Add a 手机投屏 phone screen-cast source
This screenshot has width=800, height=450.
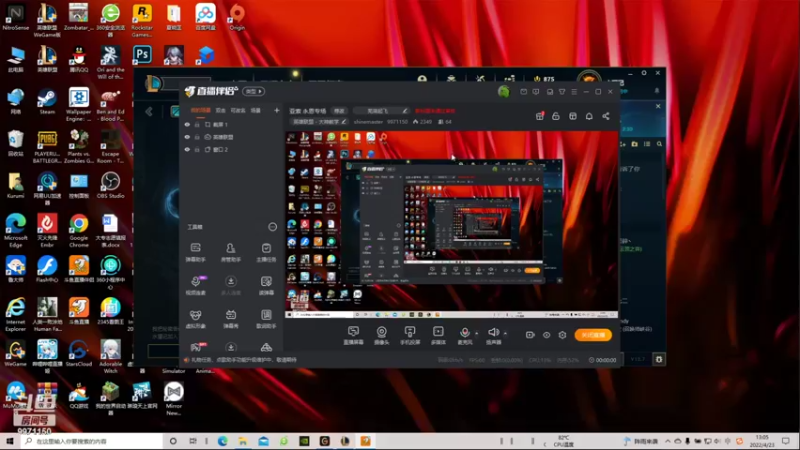pos(410,335)
